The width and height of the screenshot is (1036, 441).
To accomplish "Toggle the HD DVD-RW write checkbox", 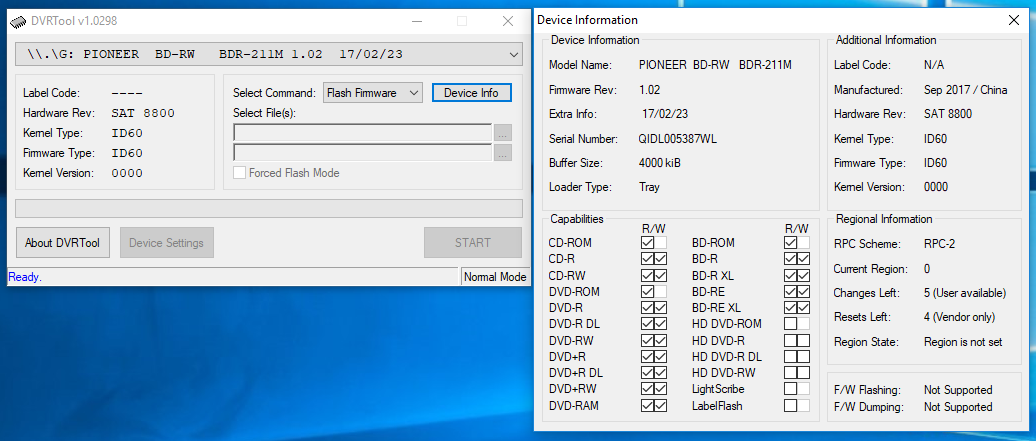I will point(803,373).
